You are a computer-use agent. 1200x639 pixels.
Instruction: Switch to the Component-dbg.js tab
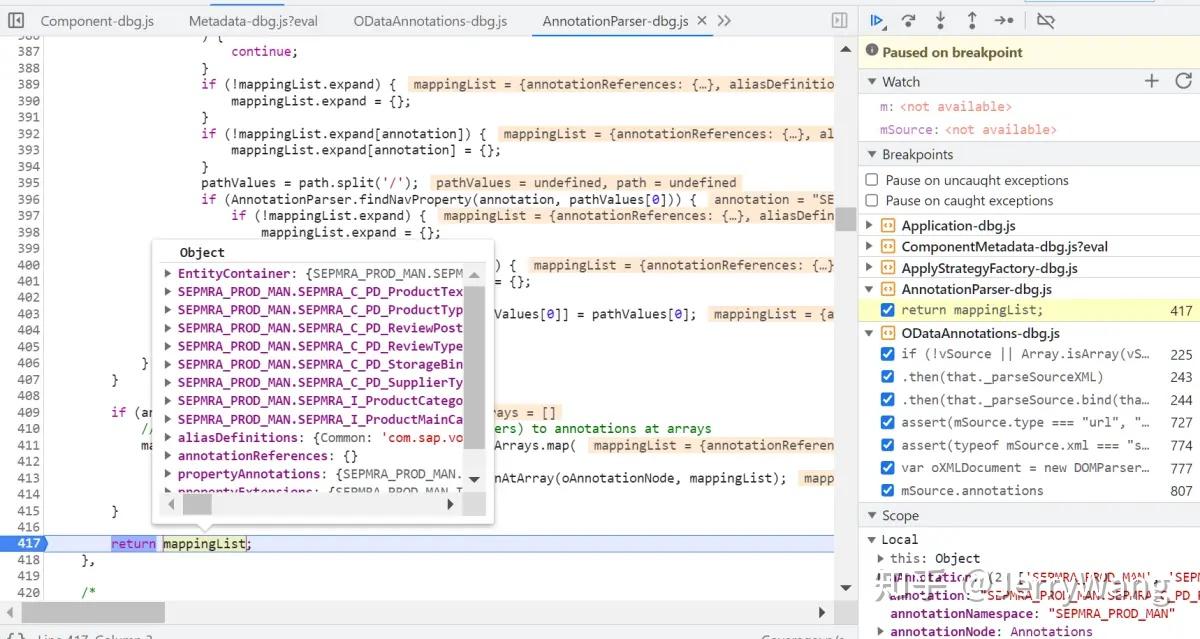[x=97, y=20]
